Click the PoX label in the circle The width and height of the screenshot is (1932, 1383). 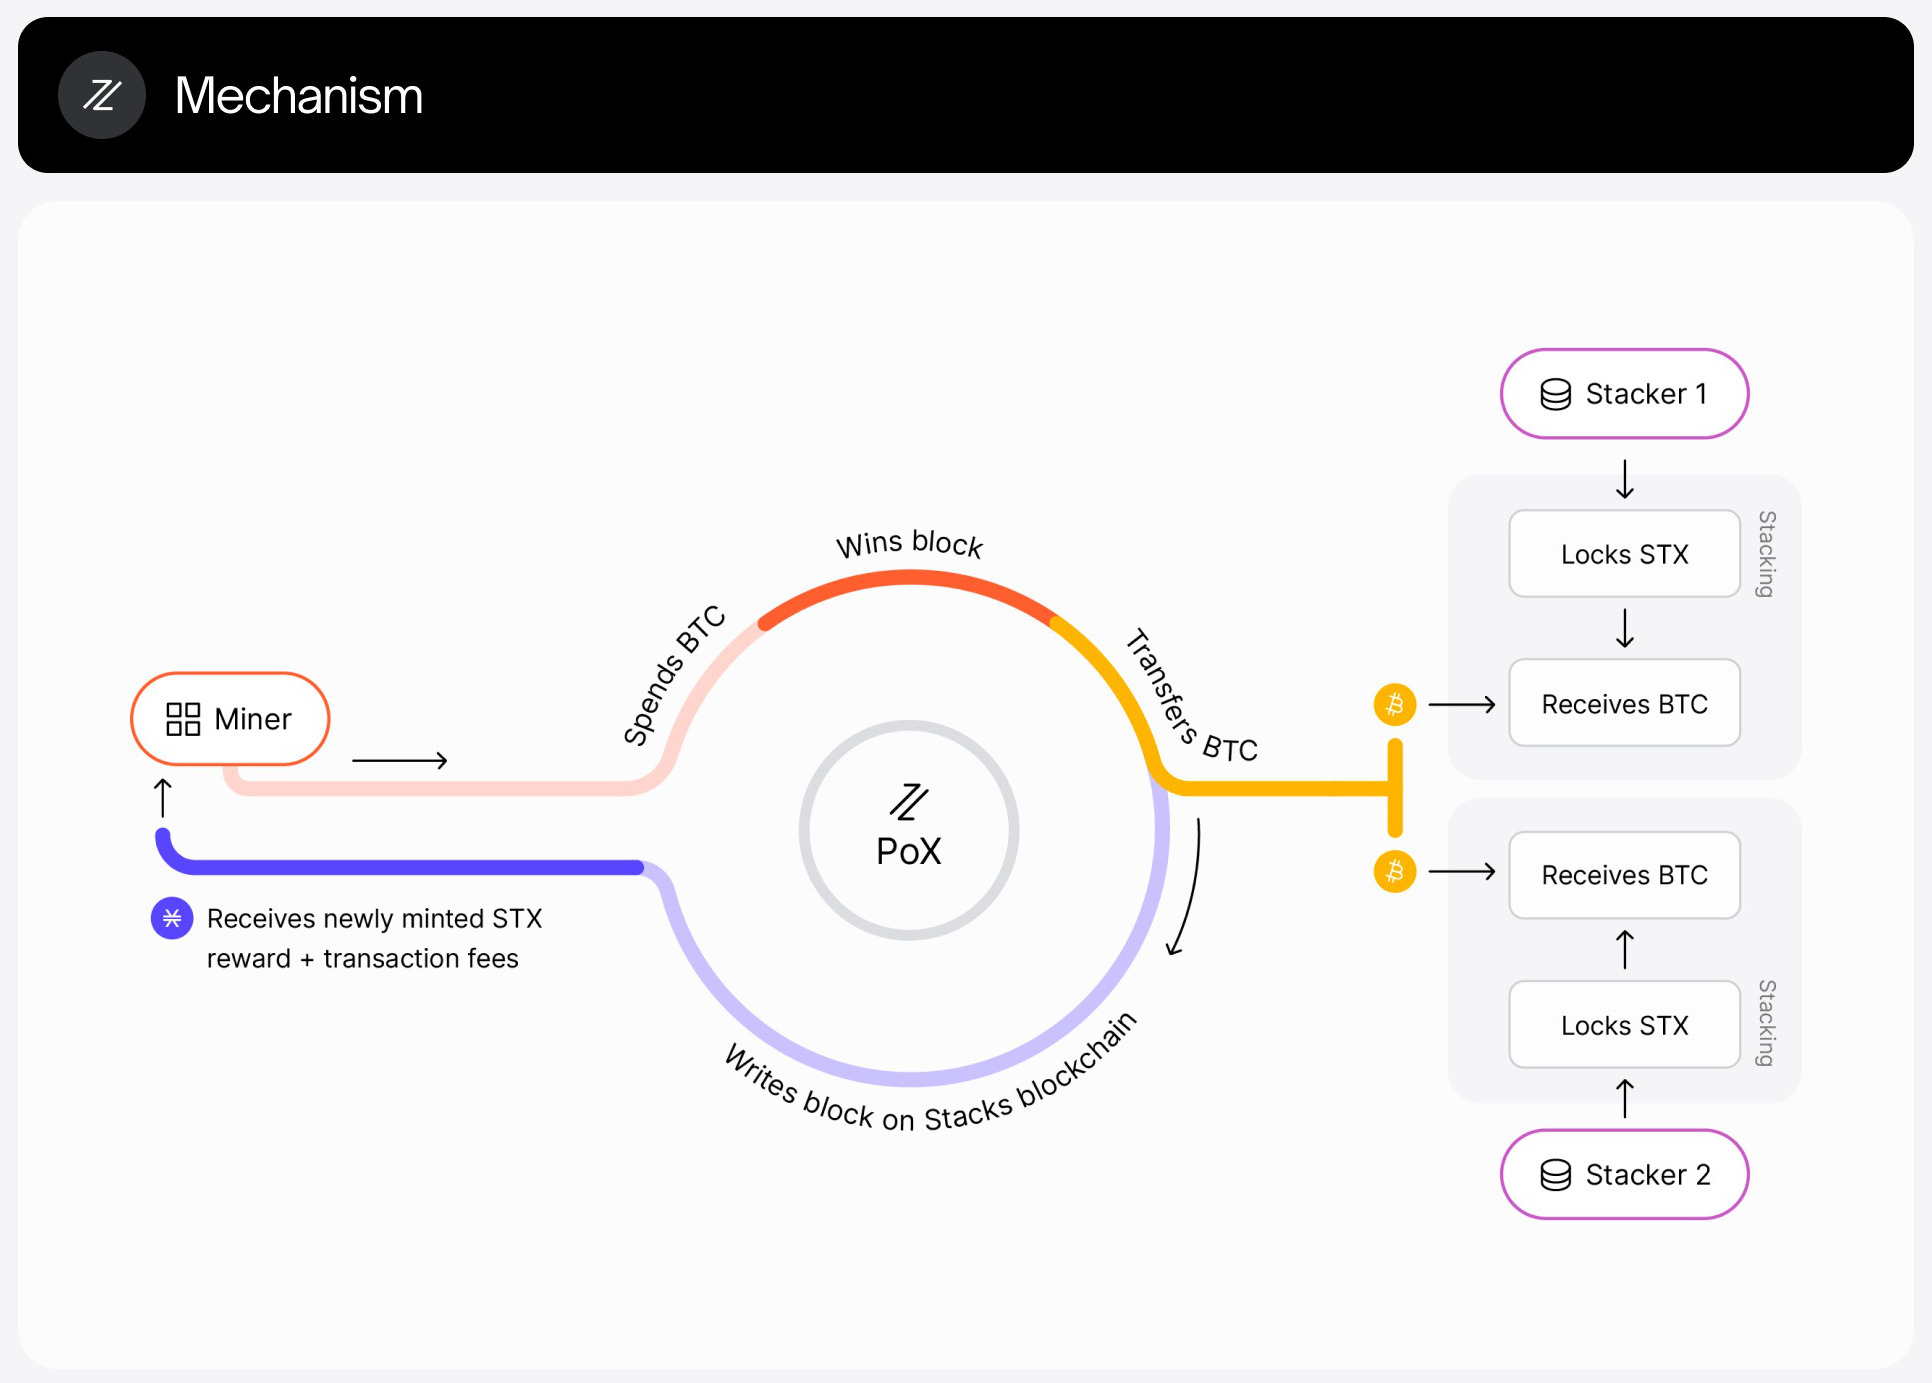point(909,852)
